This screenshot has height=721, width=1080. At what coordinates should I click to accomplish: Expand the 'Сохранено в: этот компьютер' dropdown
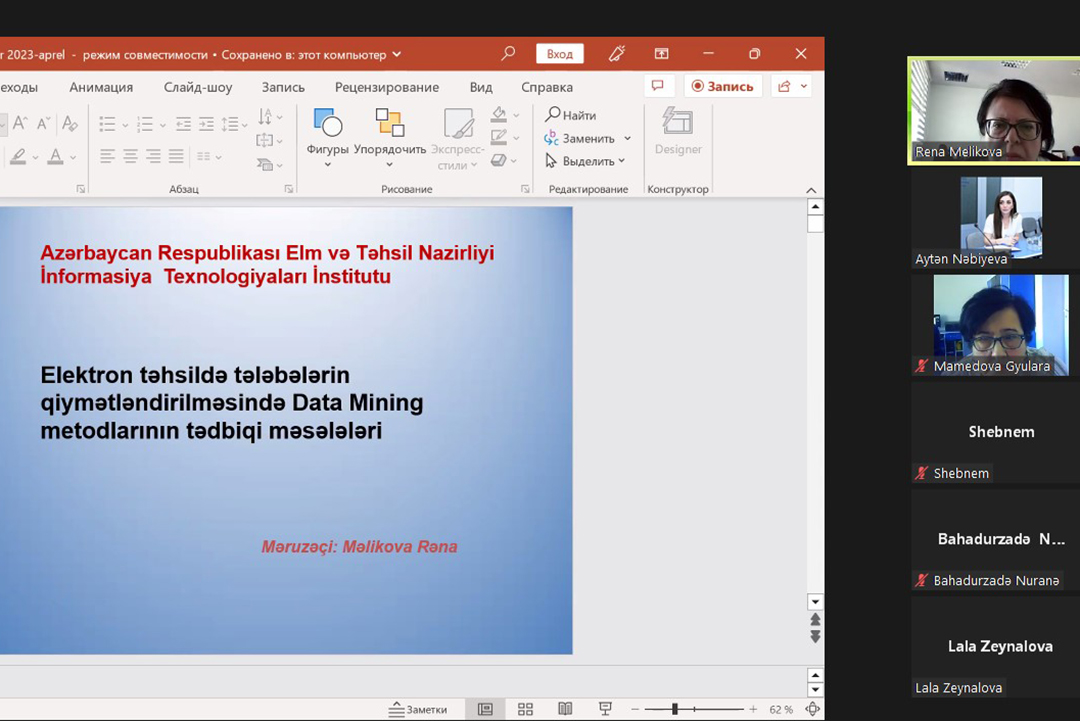397,53
